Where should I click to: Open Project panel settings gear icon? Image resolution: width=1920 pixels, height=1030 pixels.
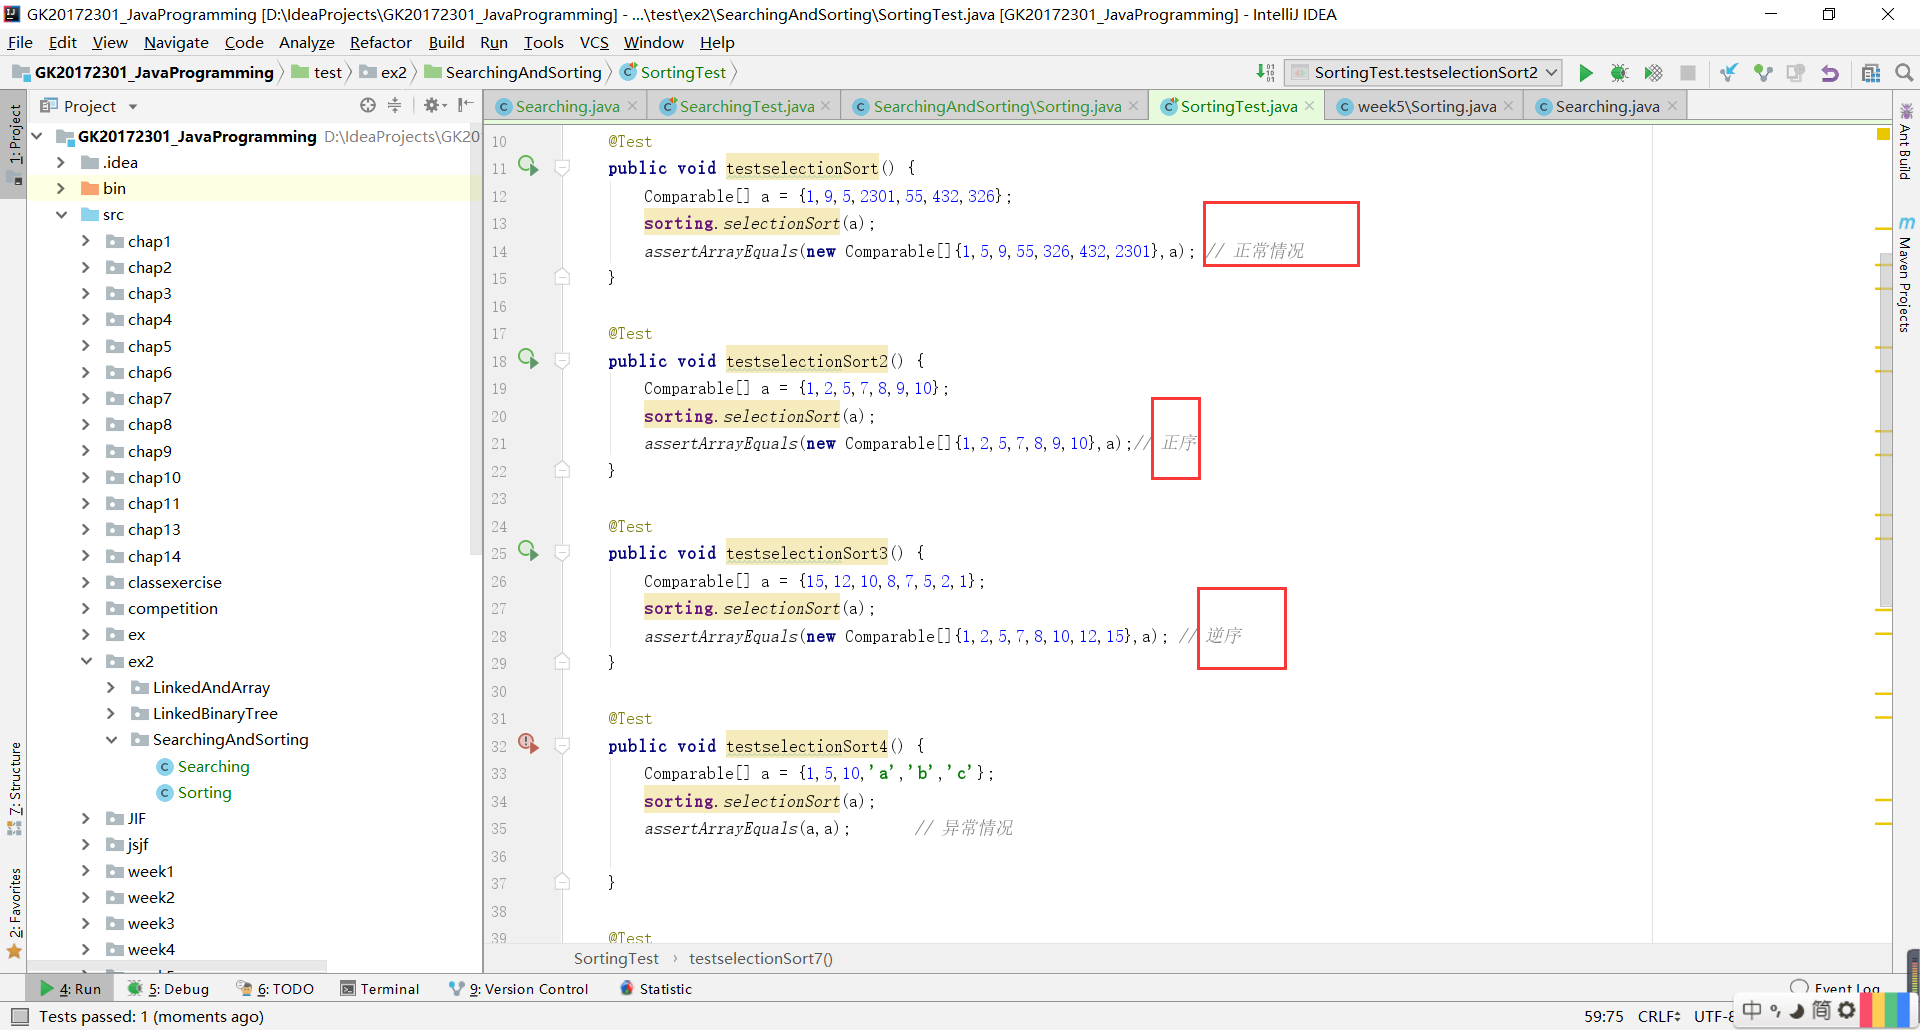(434, 105)
